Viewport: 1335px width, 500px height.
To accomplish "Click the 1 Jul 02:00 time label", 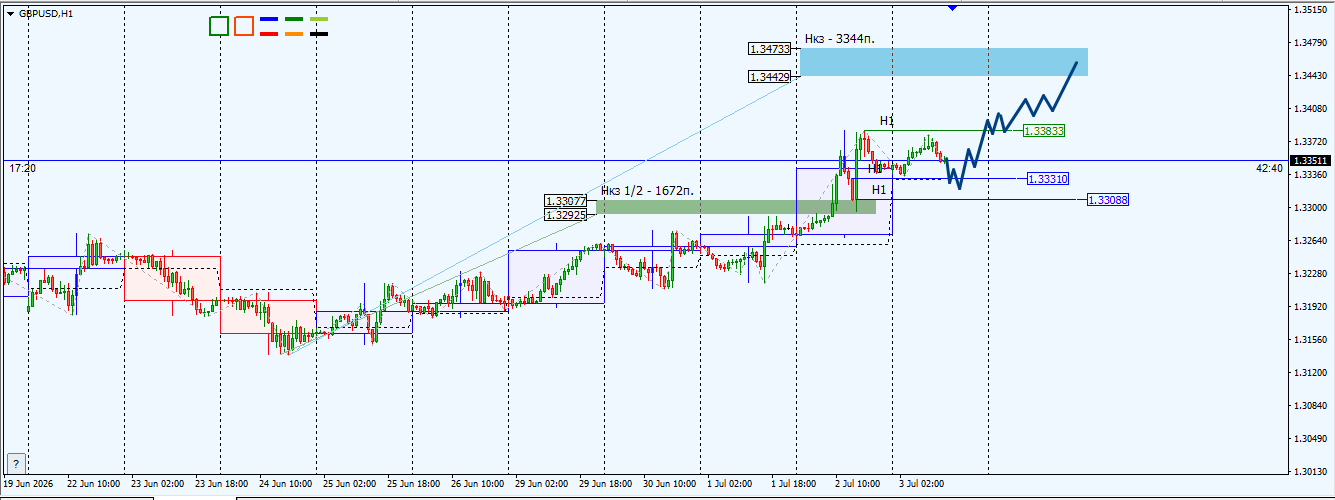I will click(x=730, y=483).
